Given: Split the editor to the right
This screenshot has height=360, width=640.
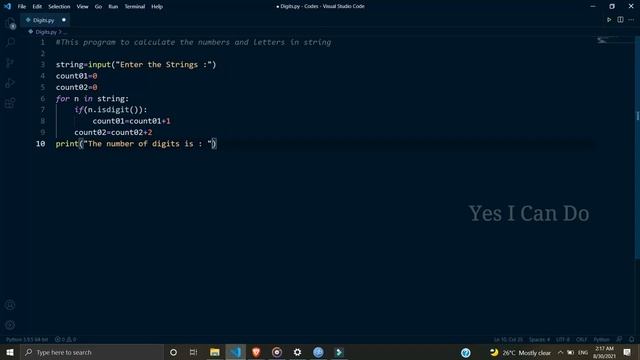Looking at the screenshot, I should pos(620,20).
